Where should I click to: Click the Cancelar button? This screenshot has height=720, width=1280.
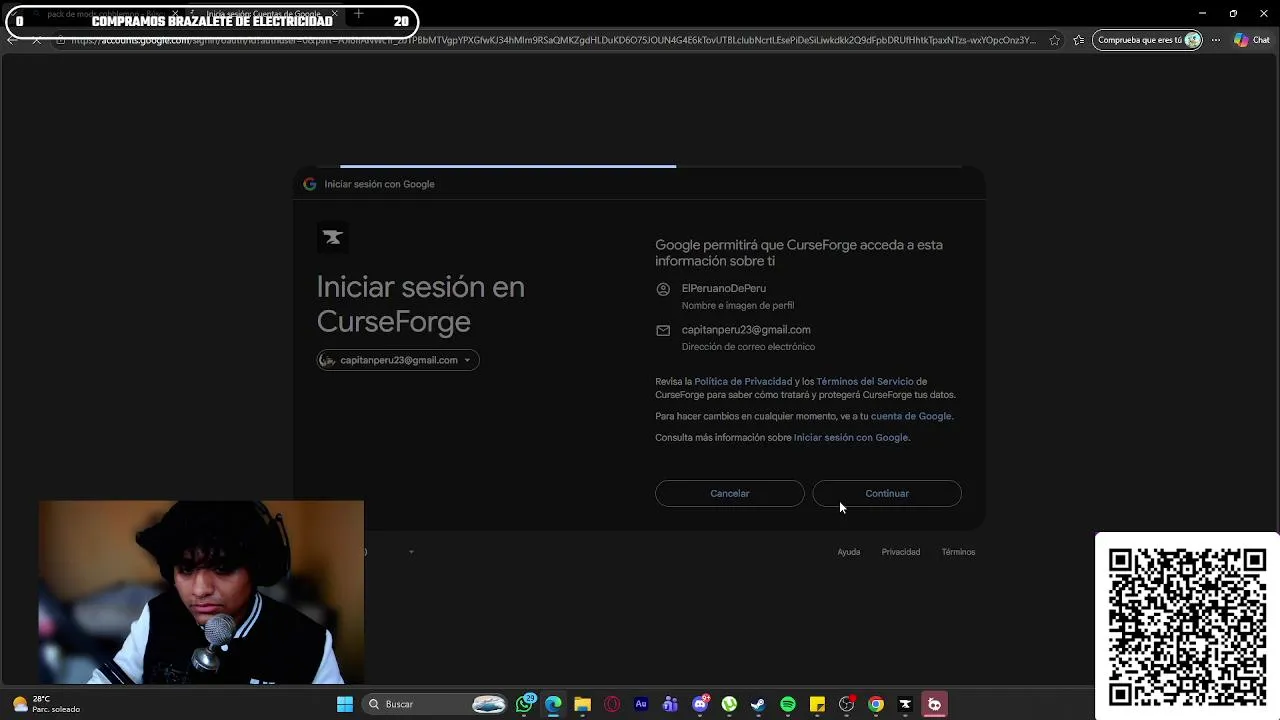point(729,493)
